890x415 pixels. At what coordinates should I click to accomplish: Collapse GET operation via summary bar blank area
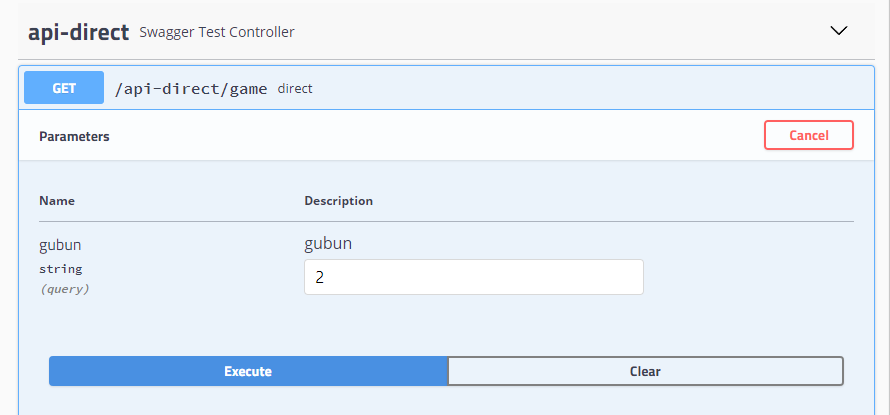[x=568, y=88]
